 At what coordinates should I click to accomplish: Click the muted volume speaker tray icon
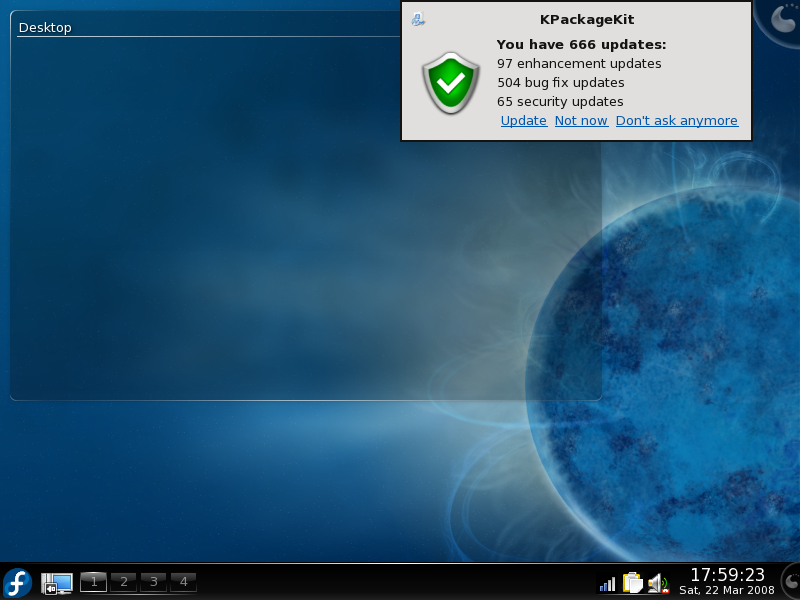pyautogui.click(x=657, y=583)
